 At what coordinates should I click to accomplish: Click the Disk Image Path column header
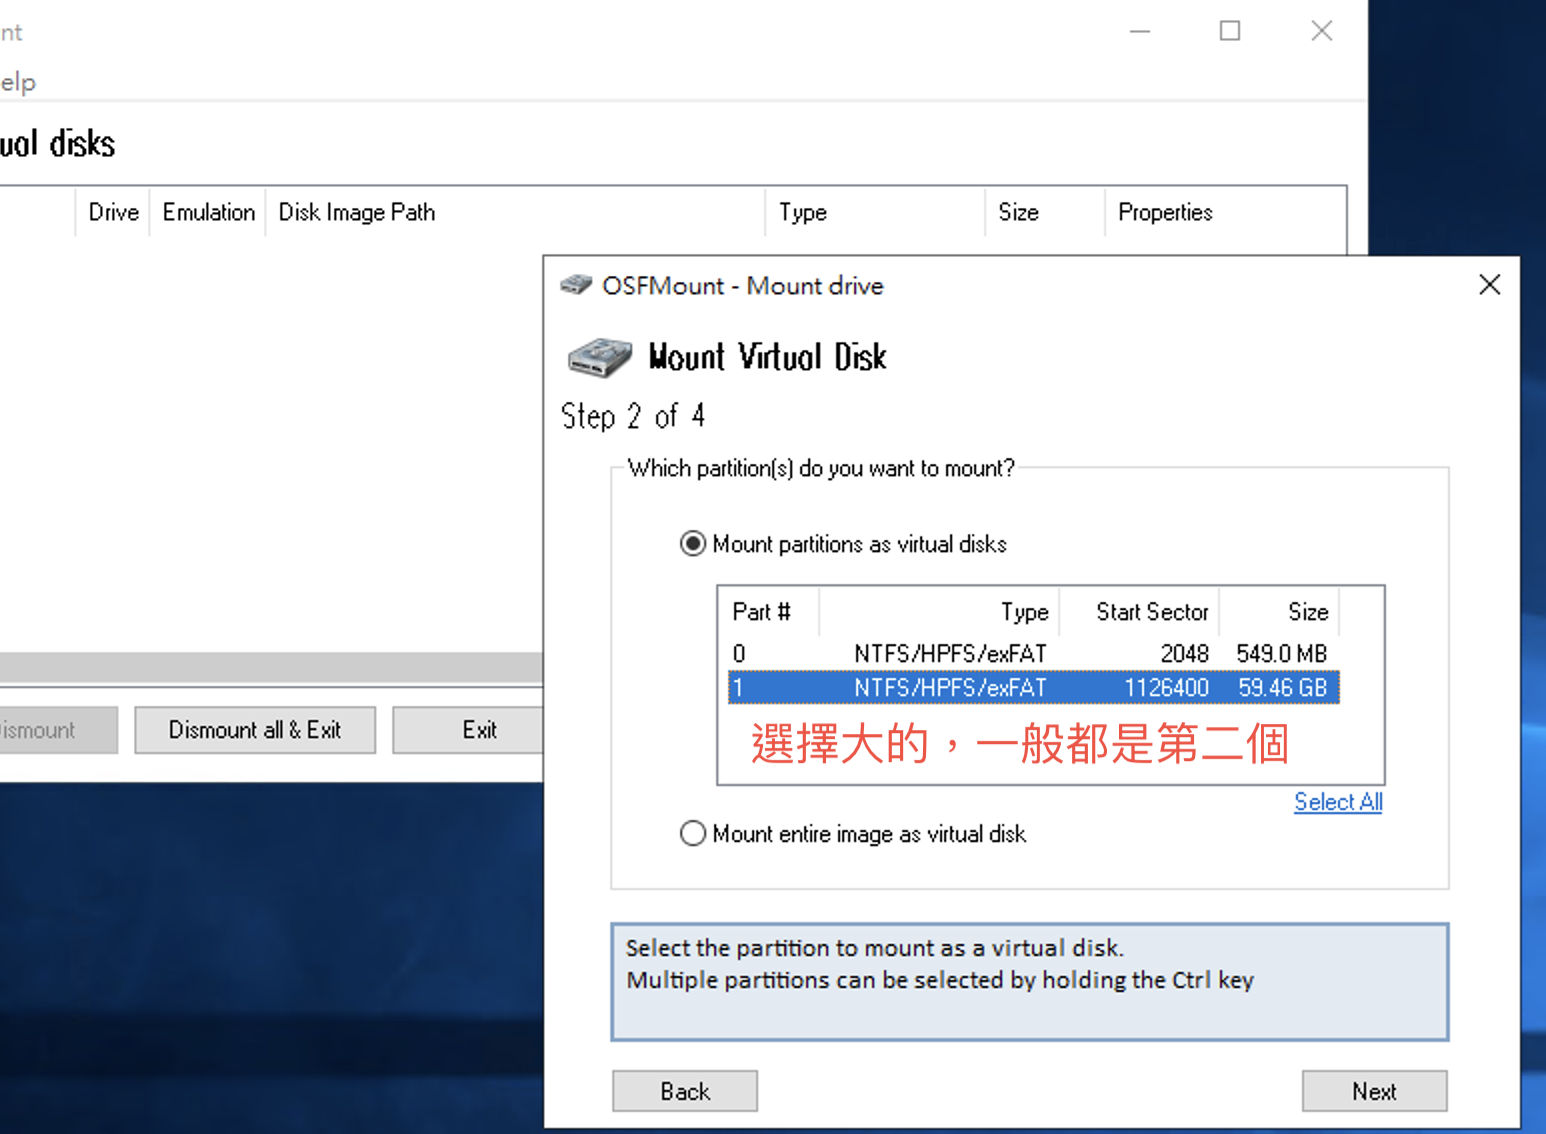click(x=357, y=212)
